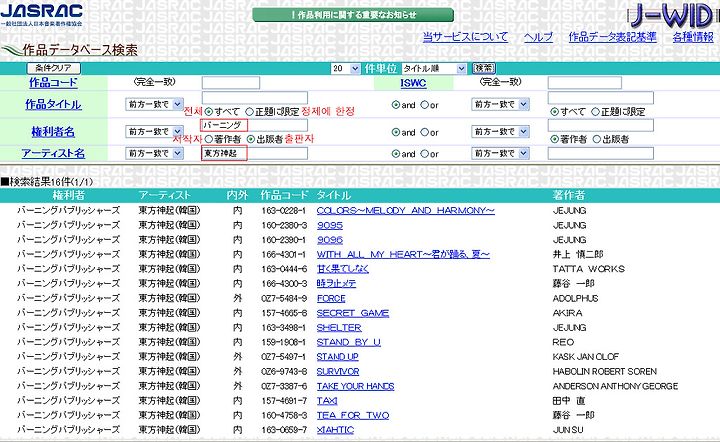Select second 出版者 radio on right side
This screenshot has width=720, height=442.
tap(596, 139)
